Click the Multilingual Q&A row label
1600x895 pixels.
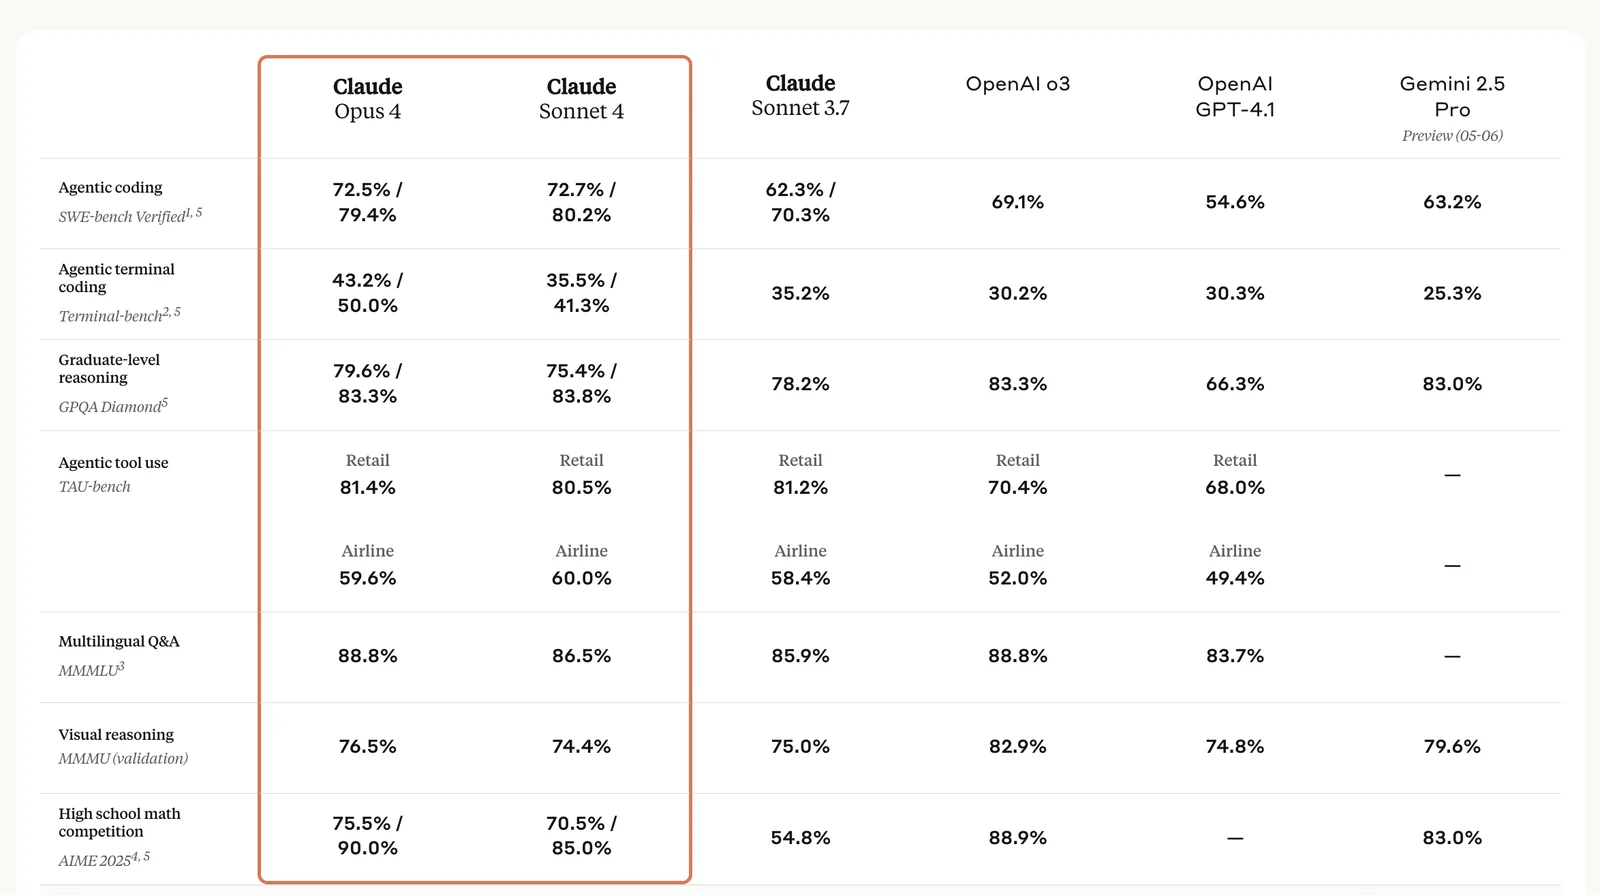pyautogui.click(x=119, y=642)
